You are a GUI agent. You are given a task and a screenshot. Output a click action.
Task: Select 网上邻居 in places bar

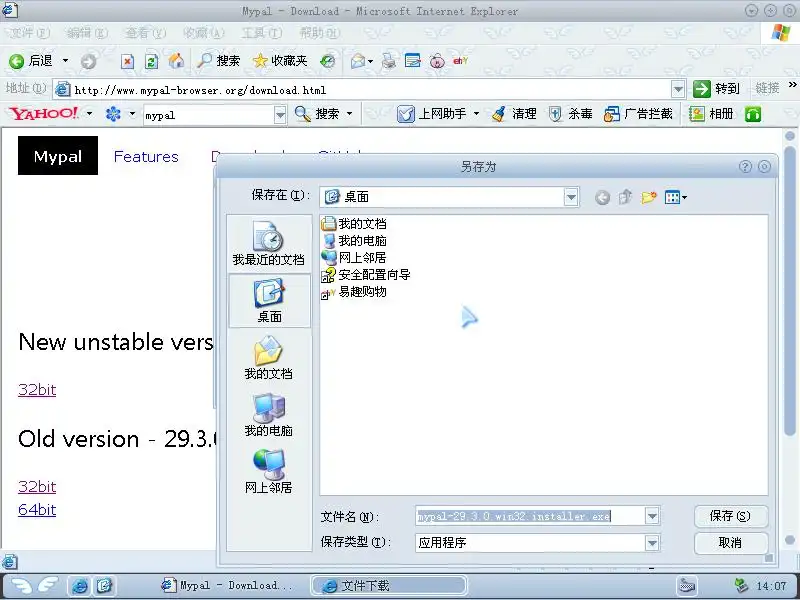[268, 472]
